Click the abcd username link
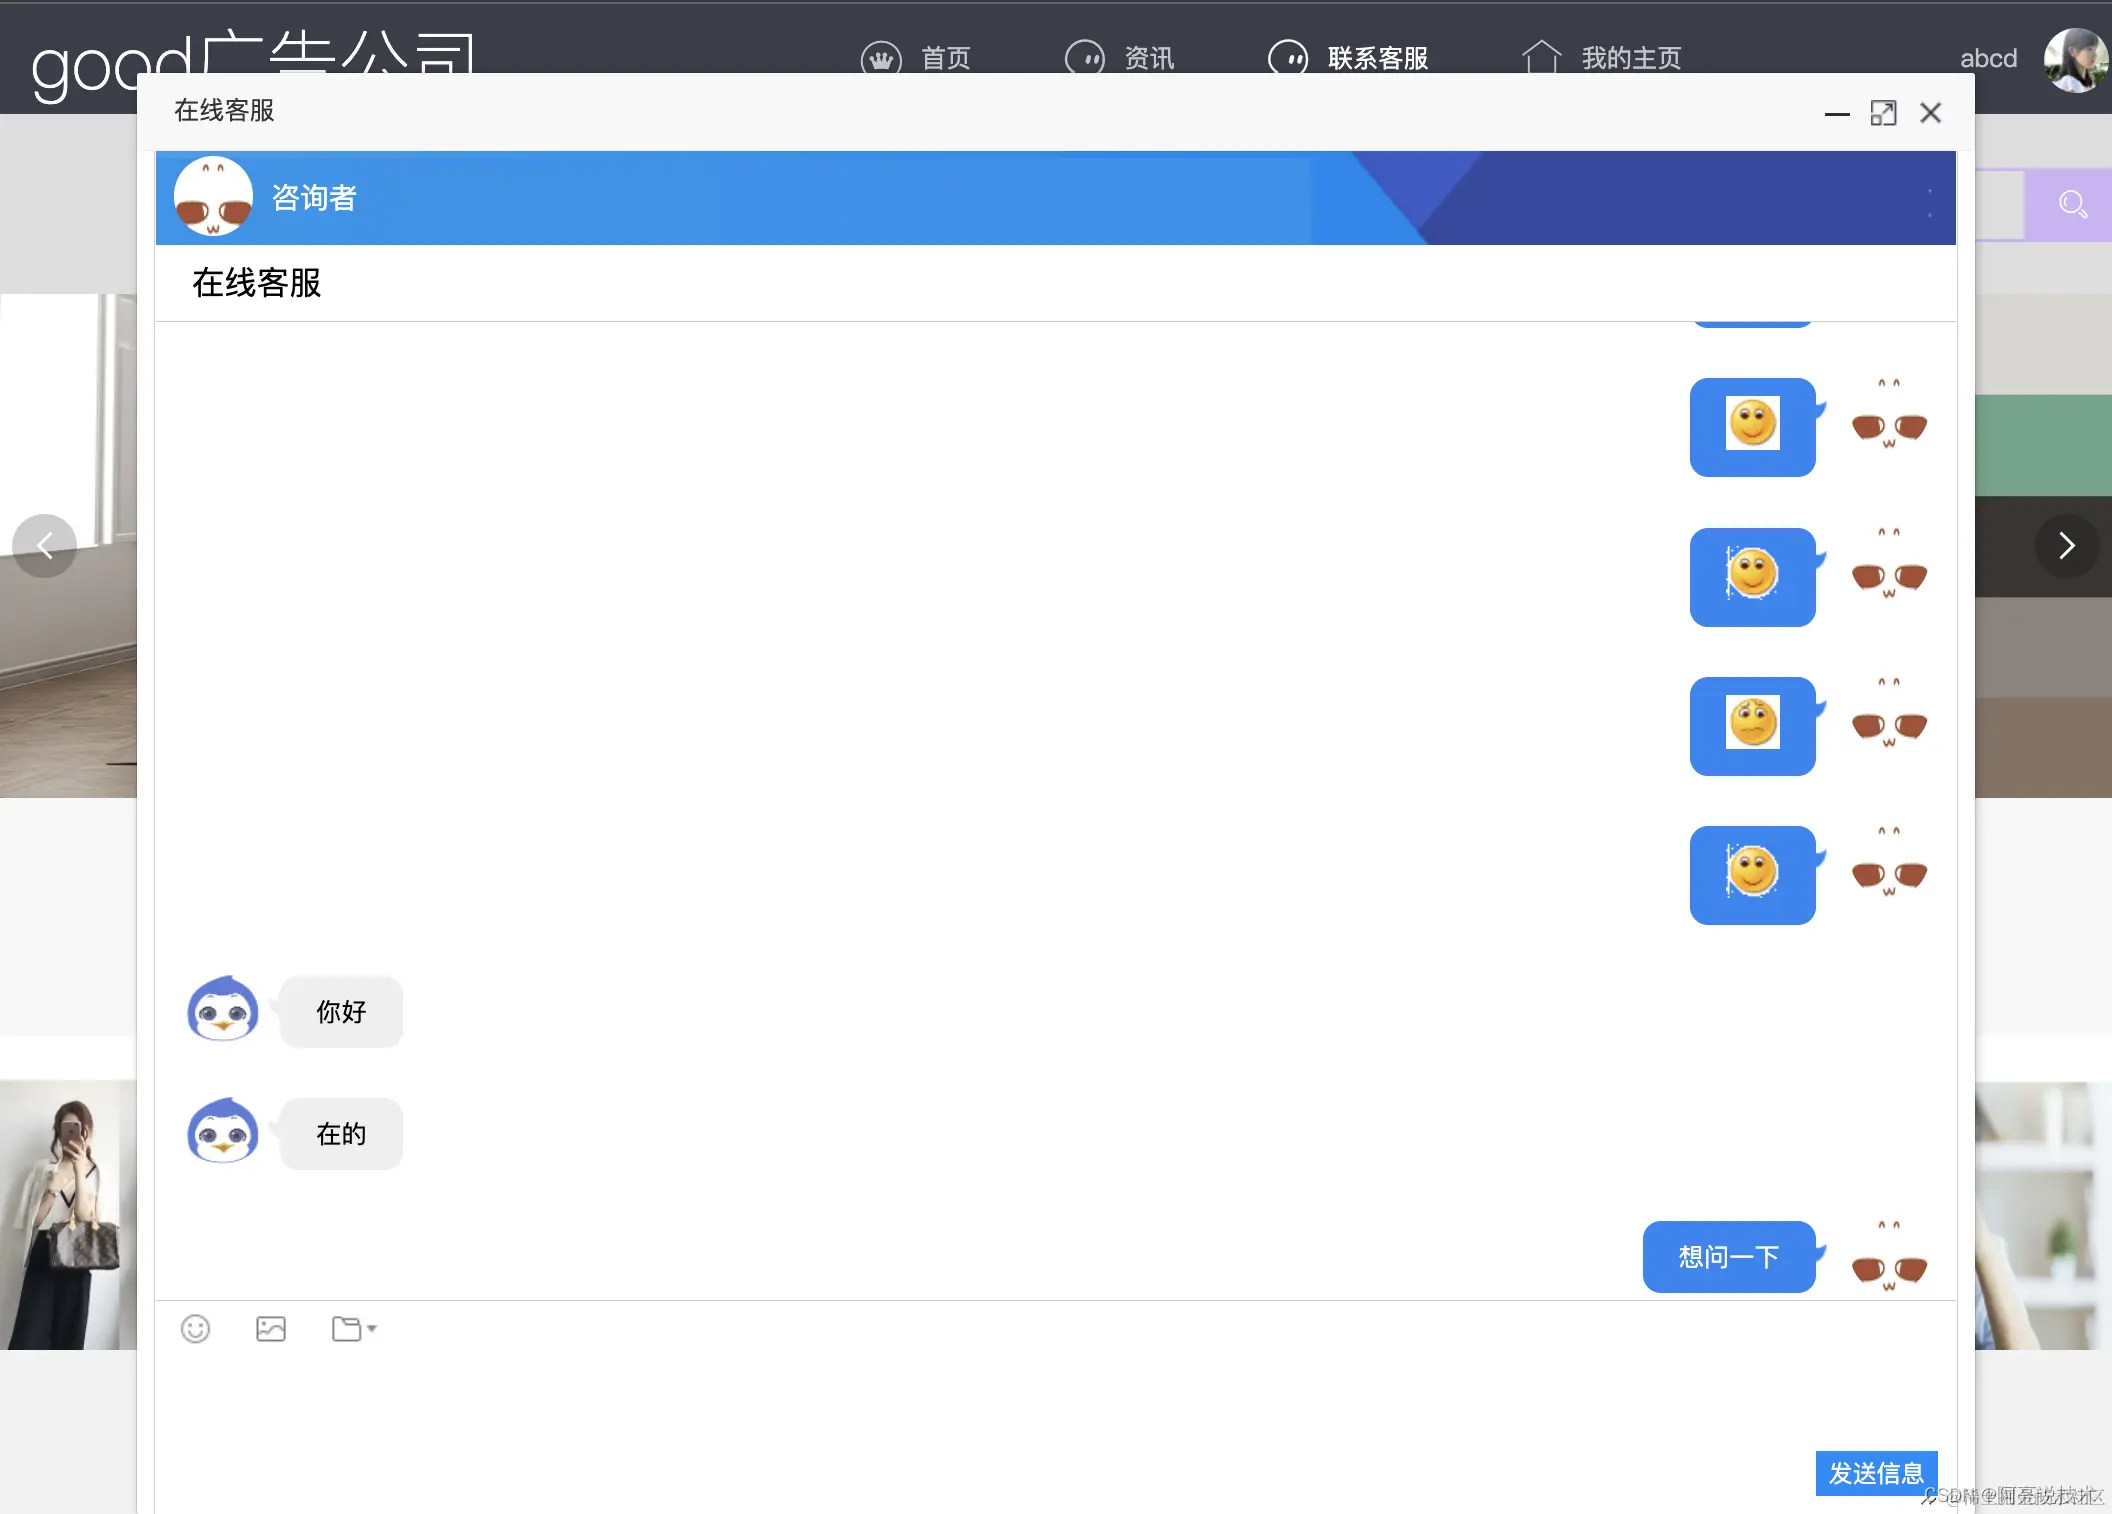Screen dimensions: 2112x1514 1988,58
